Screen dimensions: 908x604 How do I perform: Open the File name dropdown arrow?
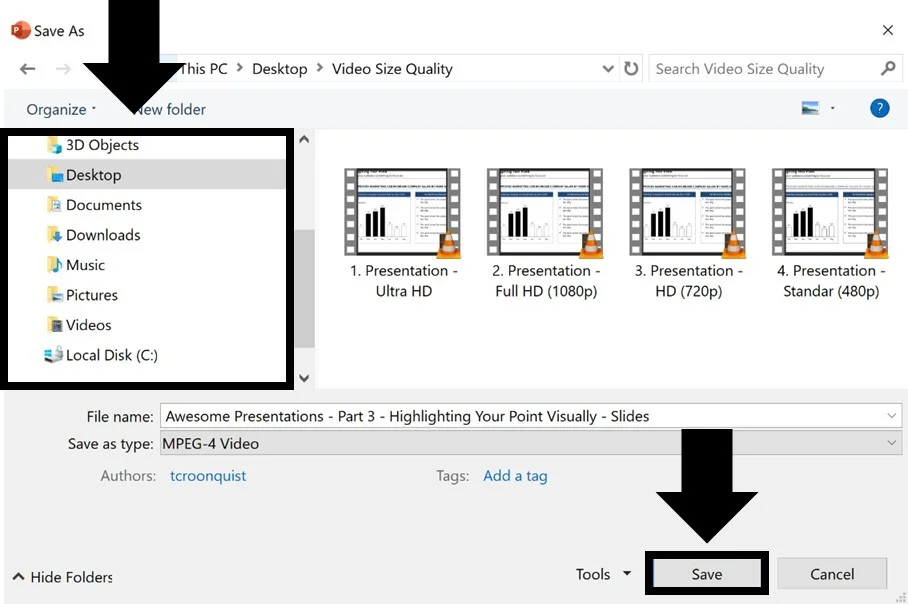[x=891, y=416]
